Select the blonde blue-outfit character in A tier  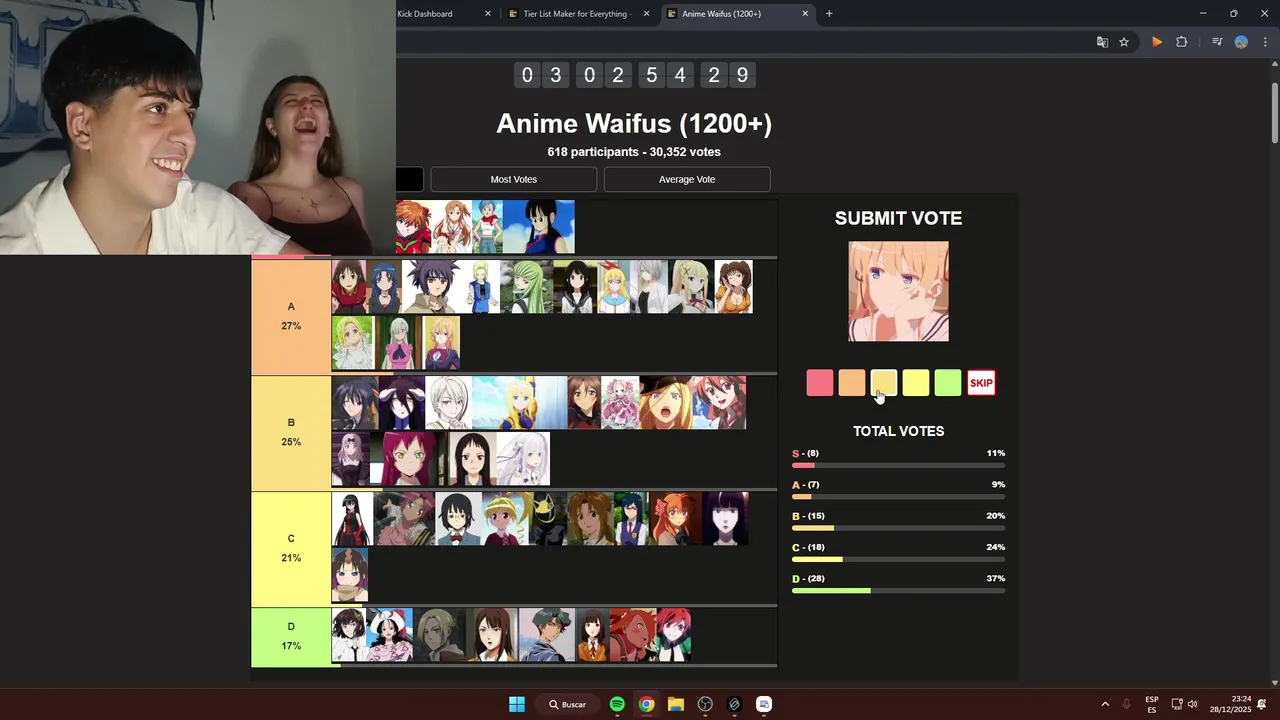(x=481, y=287)
